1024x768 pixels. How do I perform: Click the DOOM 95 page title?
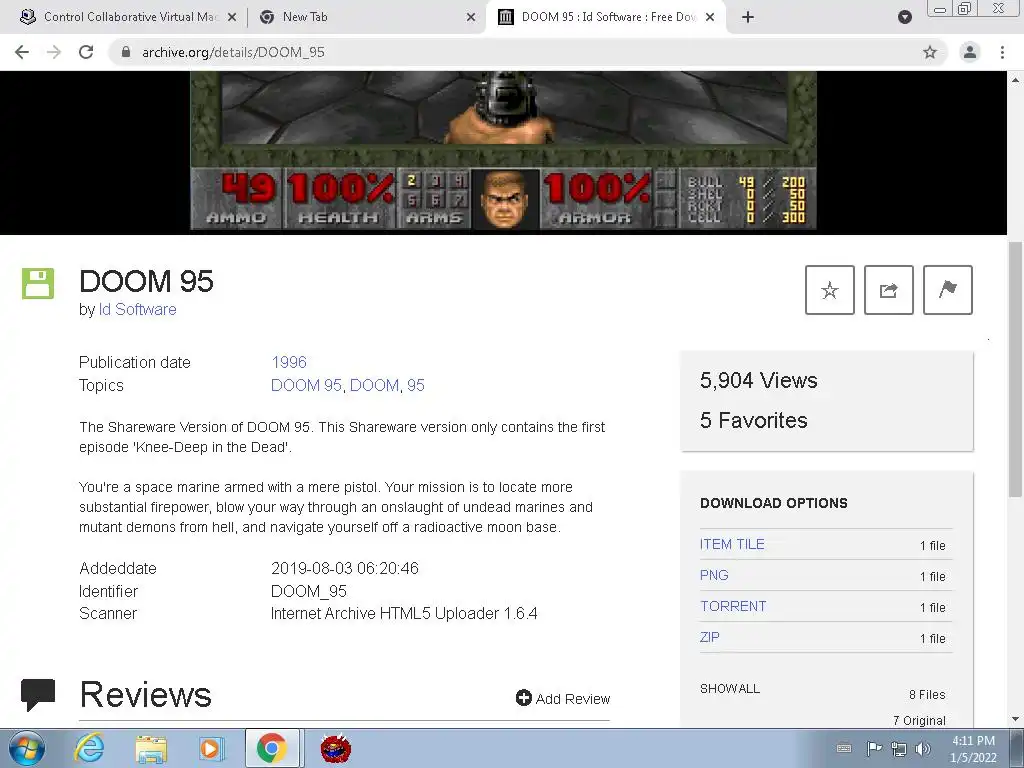[x=146, y=281]
